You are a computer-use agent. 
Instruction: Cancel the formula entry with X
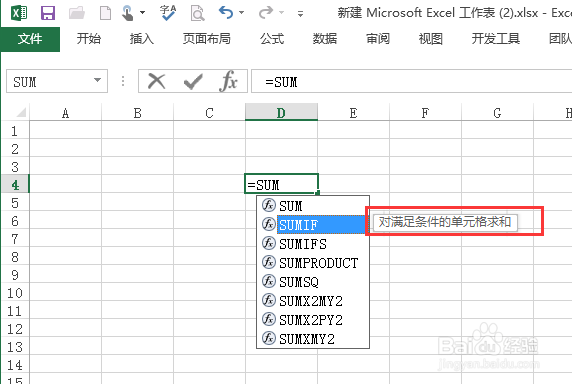[x=156, y=81]
